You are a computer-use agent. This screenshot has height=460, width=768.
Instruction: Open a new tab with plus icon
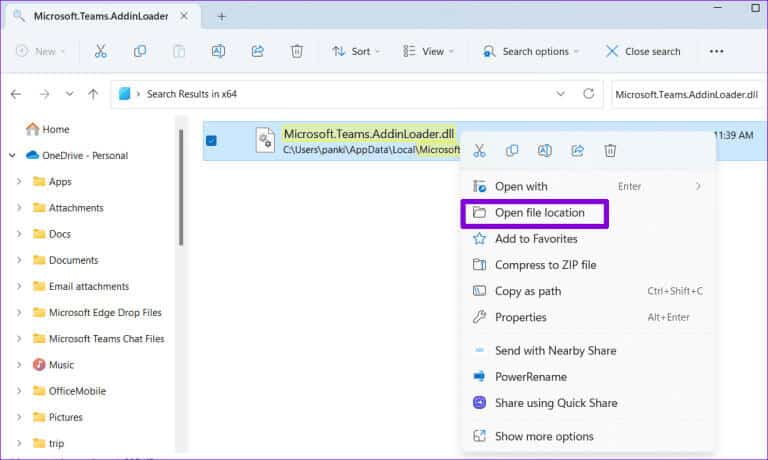pyautogui.click(x=221, y=17)
